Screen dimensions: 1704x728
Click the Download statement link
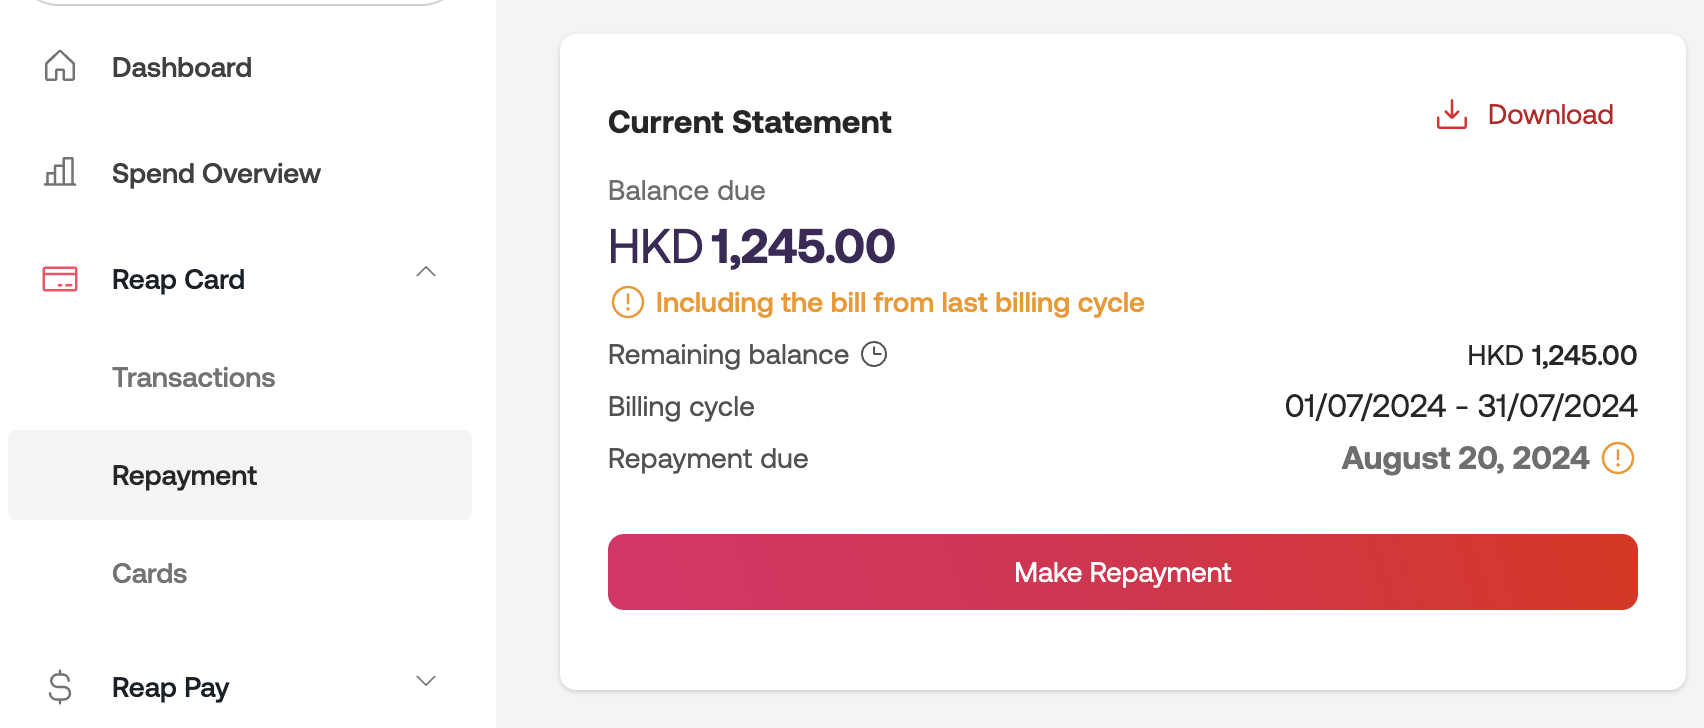click(x=1550, y=115)
